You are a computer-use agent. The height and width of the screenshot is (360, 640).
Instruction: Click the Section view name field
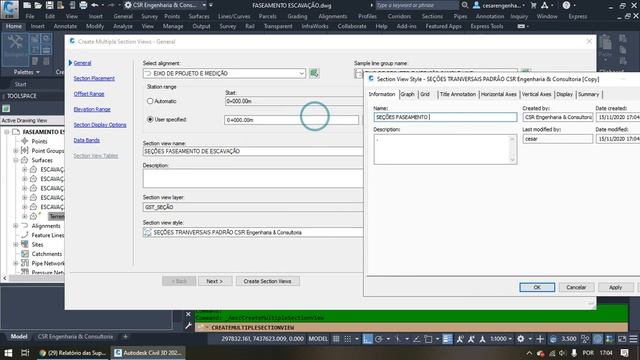click(253, 151)
